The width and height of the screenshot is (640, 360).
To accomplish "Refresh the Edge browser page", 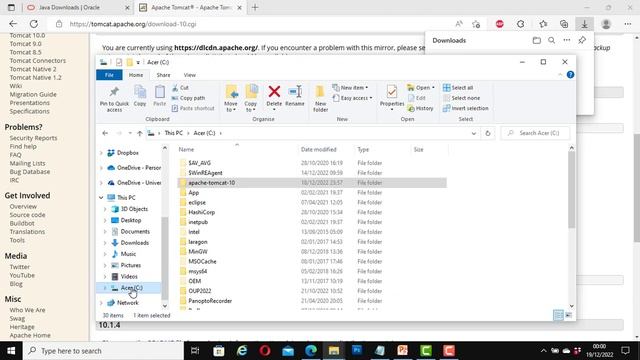I will click(x=34, y=24).
